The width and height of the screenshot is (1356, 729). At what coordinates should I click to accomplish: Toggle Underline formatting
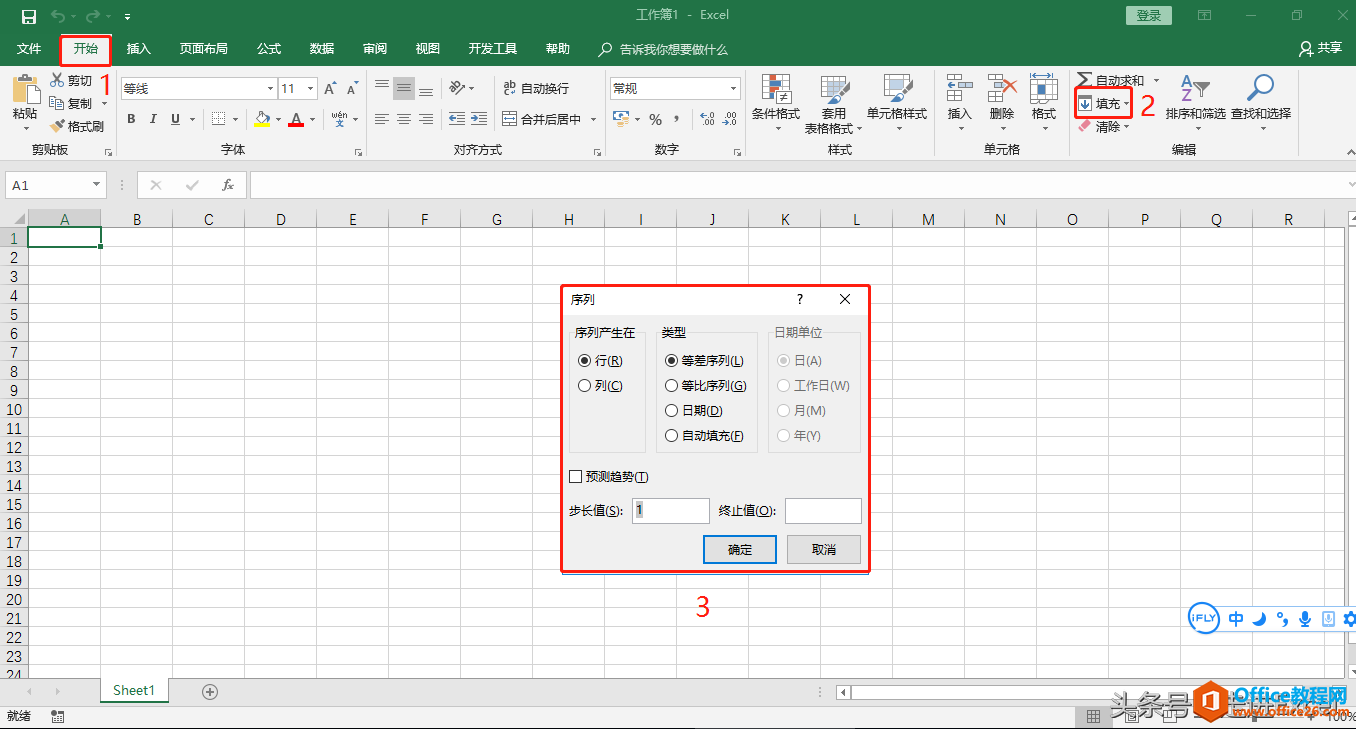(x=176, y=119)
